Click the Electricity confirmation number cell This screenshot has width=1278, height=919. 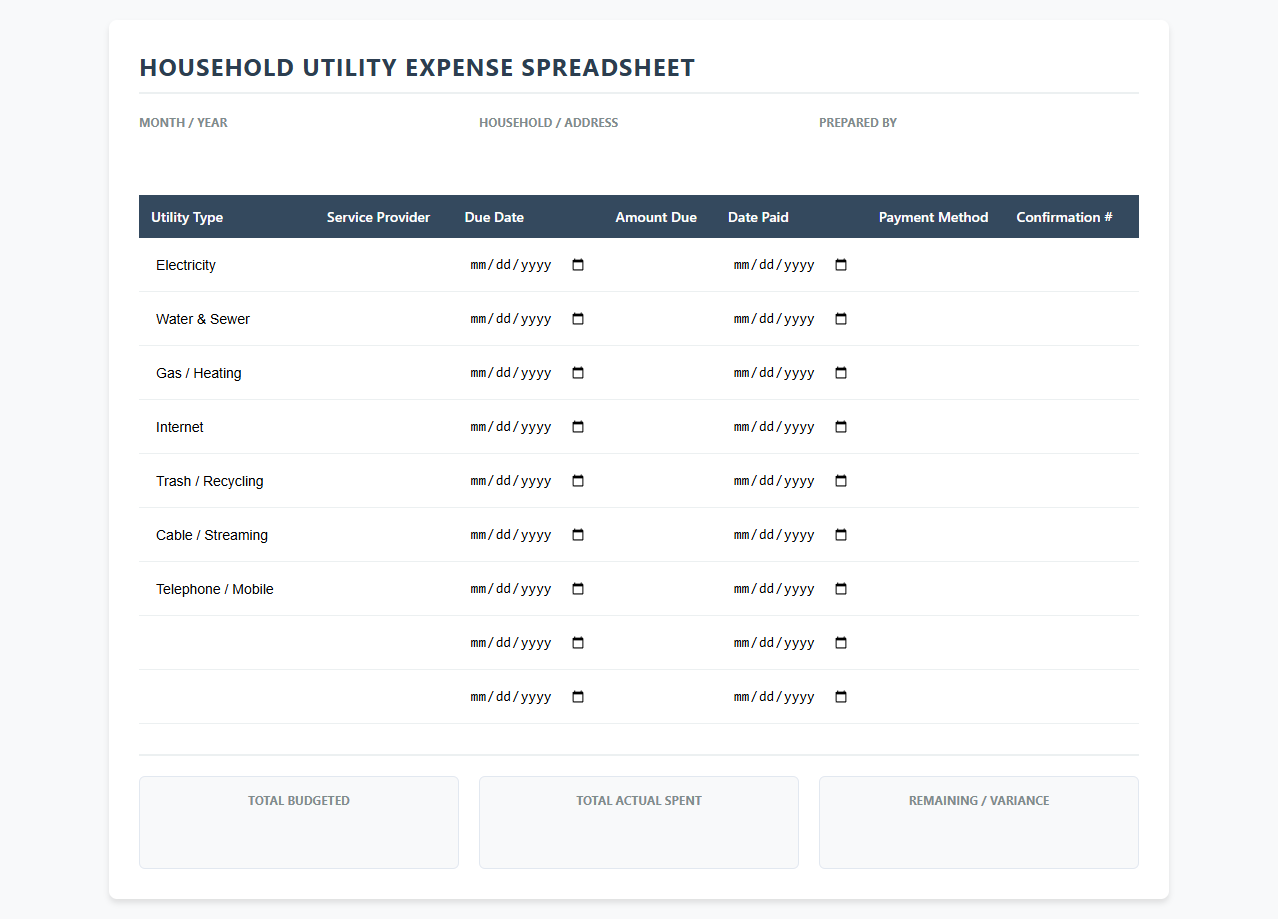click(x=1072, y=265)
